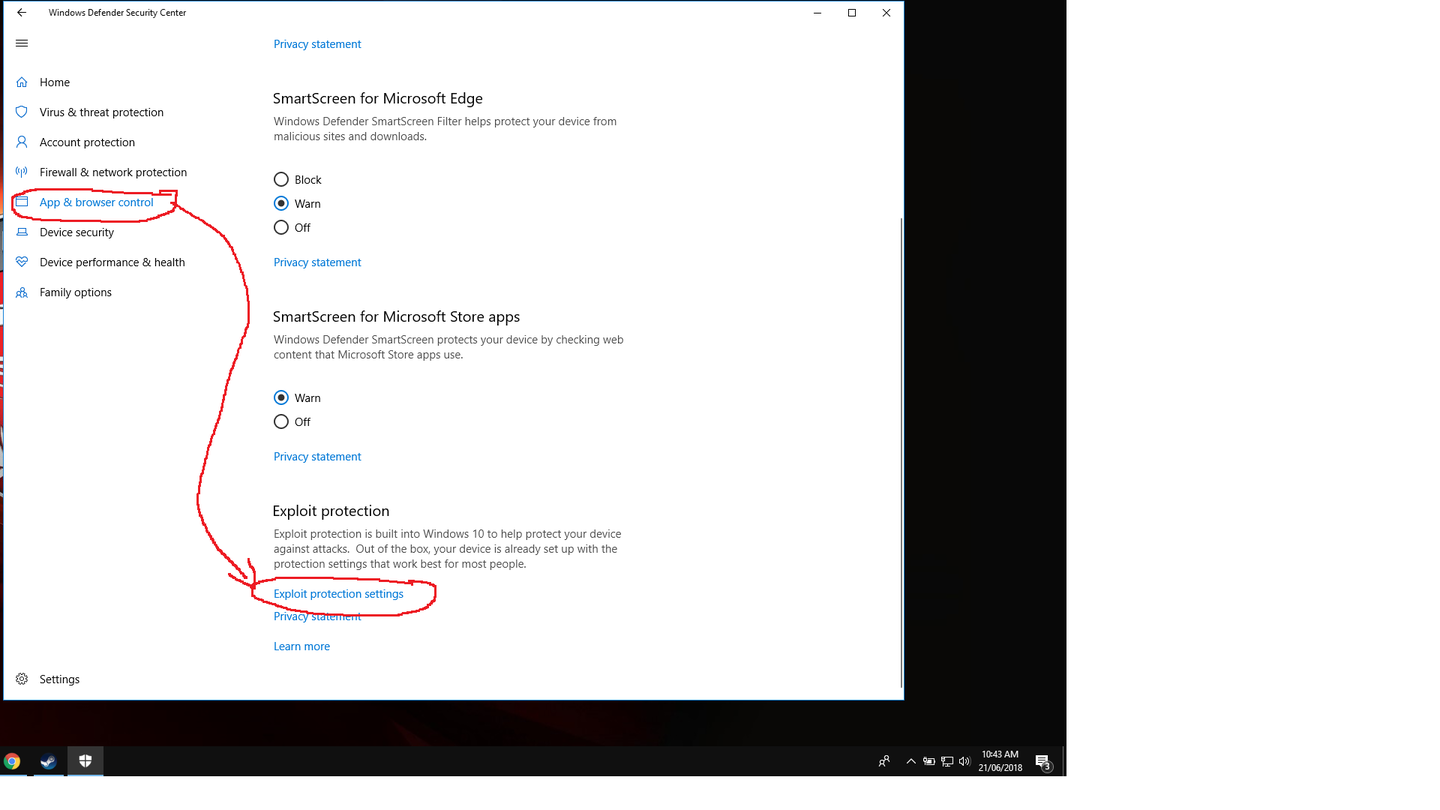Click the back arrow in the title bar
The height and width of the screenshot is (810, 1440).
click(21, 13)
